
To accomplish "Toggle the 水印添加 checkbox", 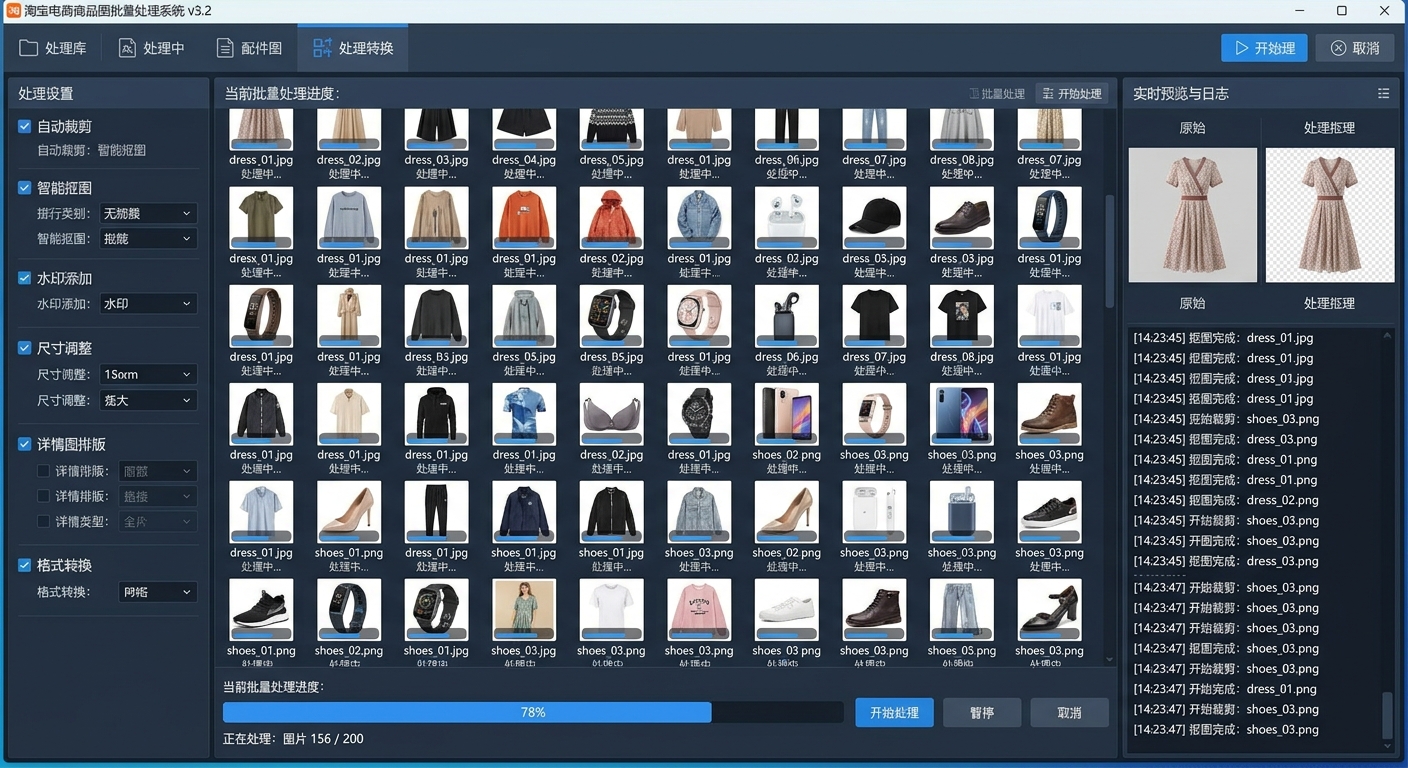I will [25, 278].
